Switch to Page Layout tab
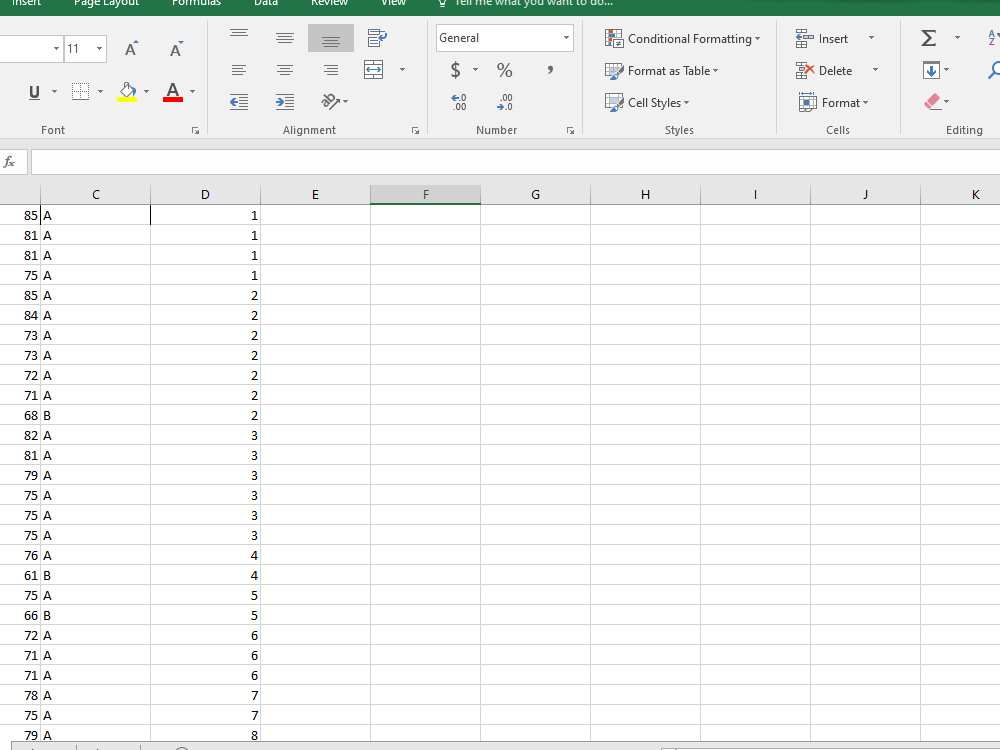1000x750 pixels. (107, 3)
